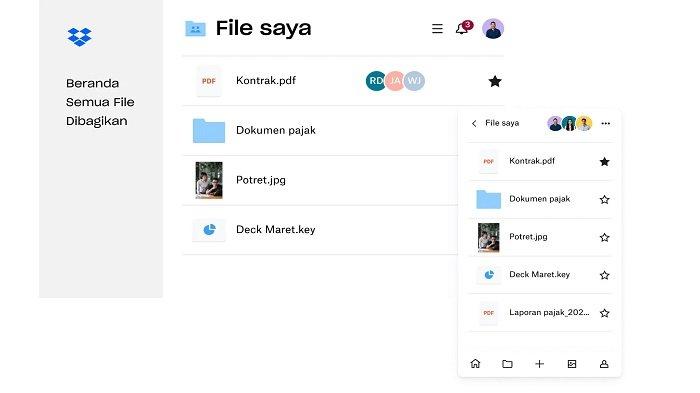
Task: Open Beranda in the sidebar
Action: pyautogui.click(x=92, y=84)
